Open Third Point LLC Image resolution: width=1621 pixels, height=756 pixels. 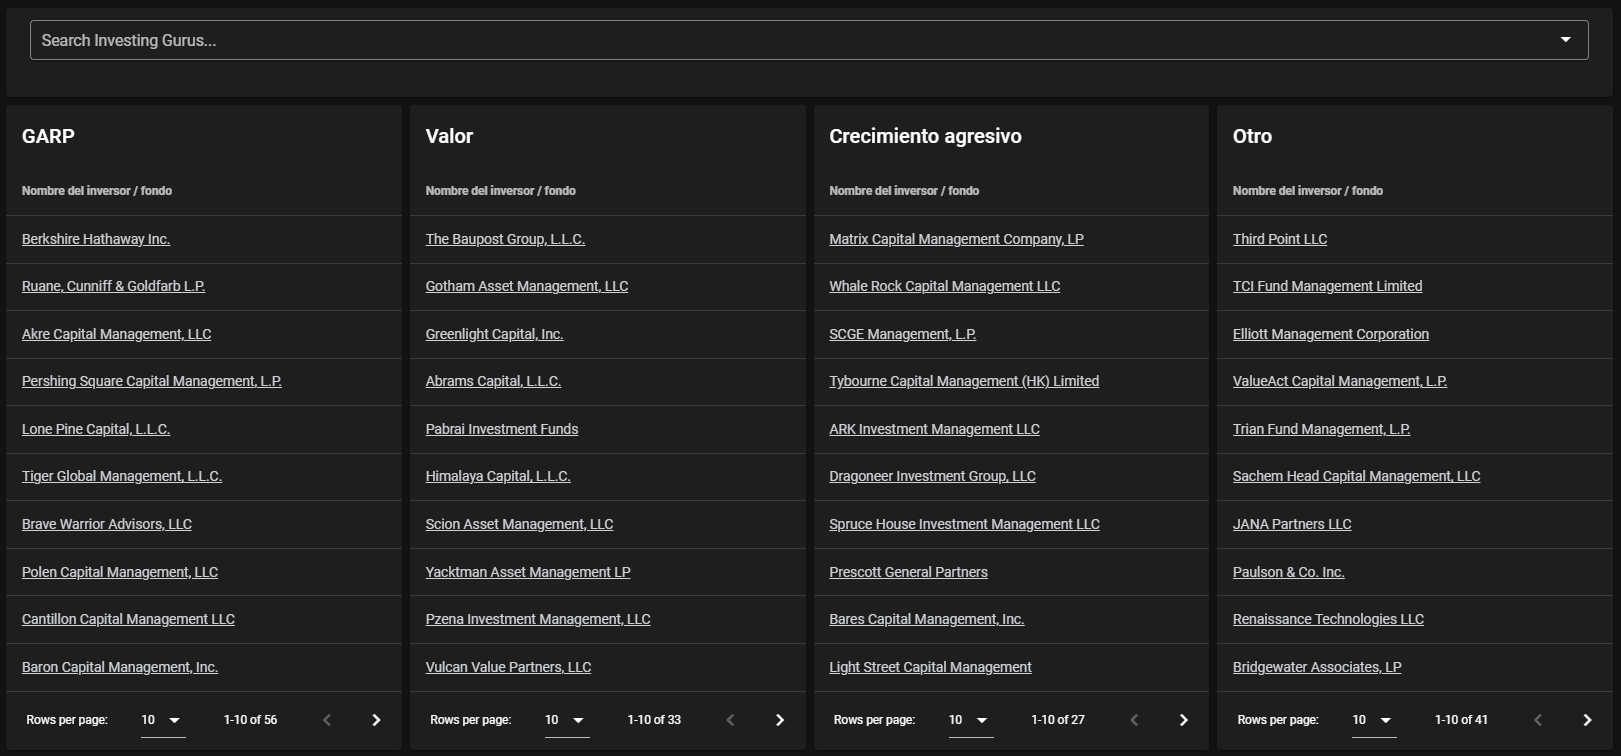pos(1280,239)
